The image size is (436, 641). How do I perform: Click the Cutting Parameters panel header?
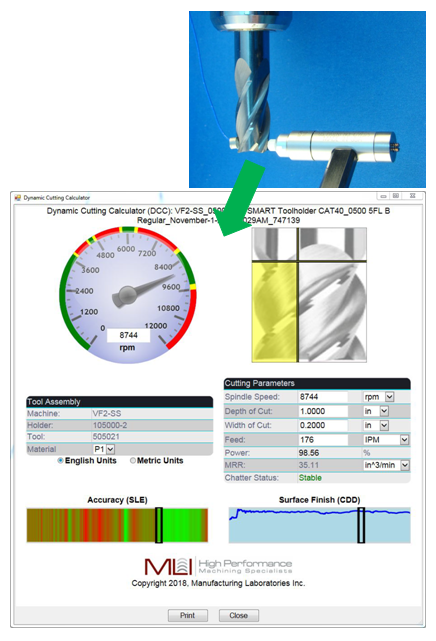pyautogui.click(x=317, y=383)
